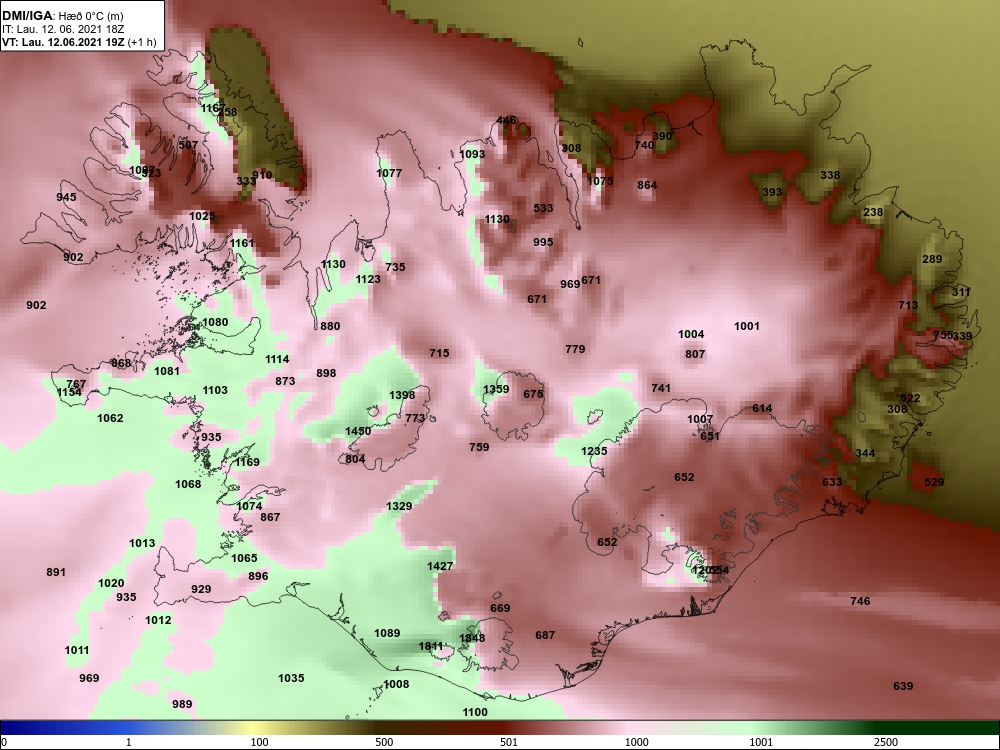Select map value 1013

[x=142, y=543]
